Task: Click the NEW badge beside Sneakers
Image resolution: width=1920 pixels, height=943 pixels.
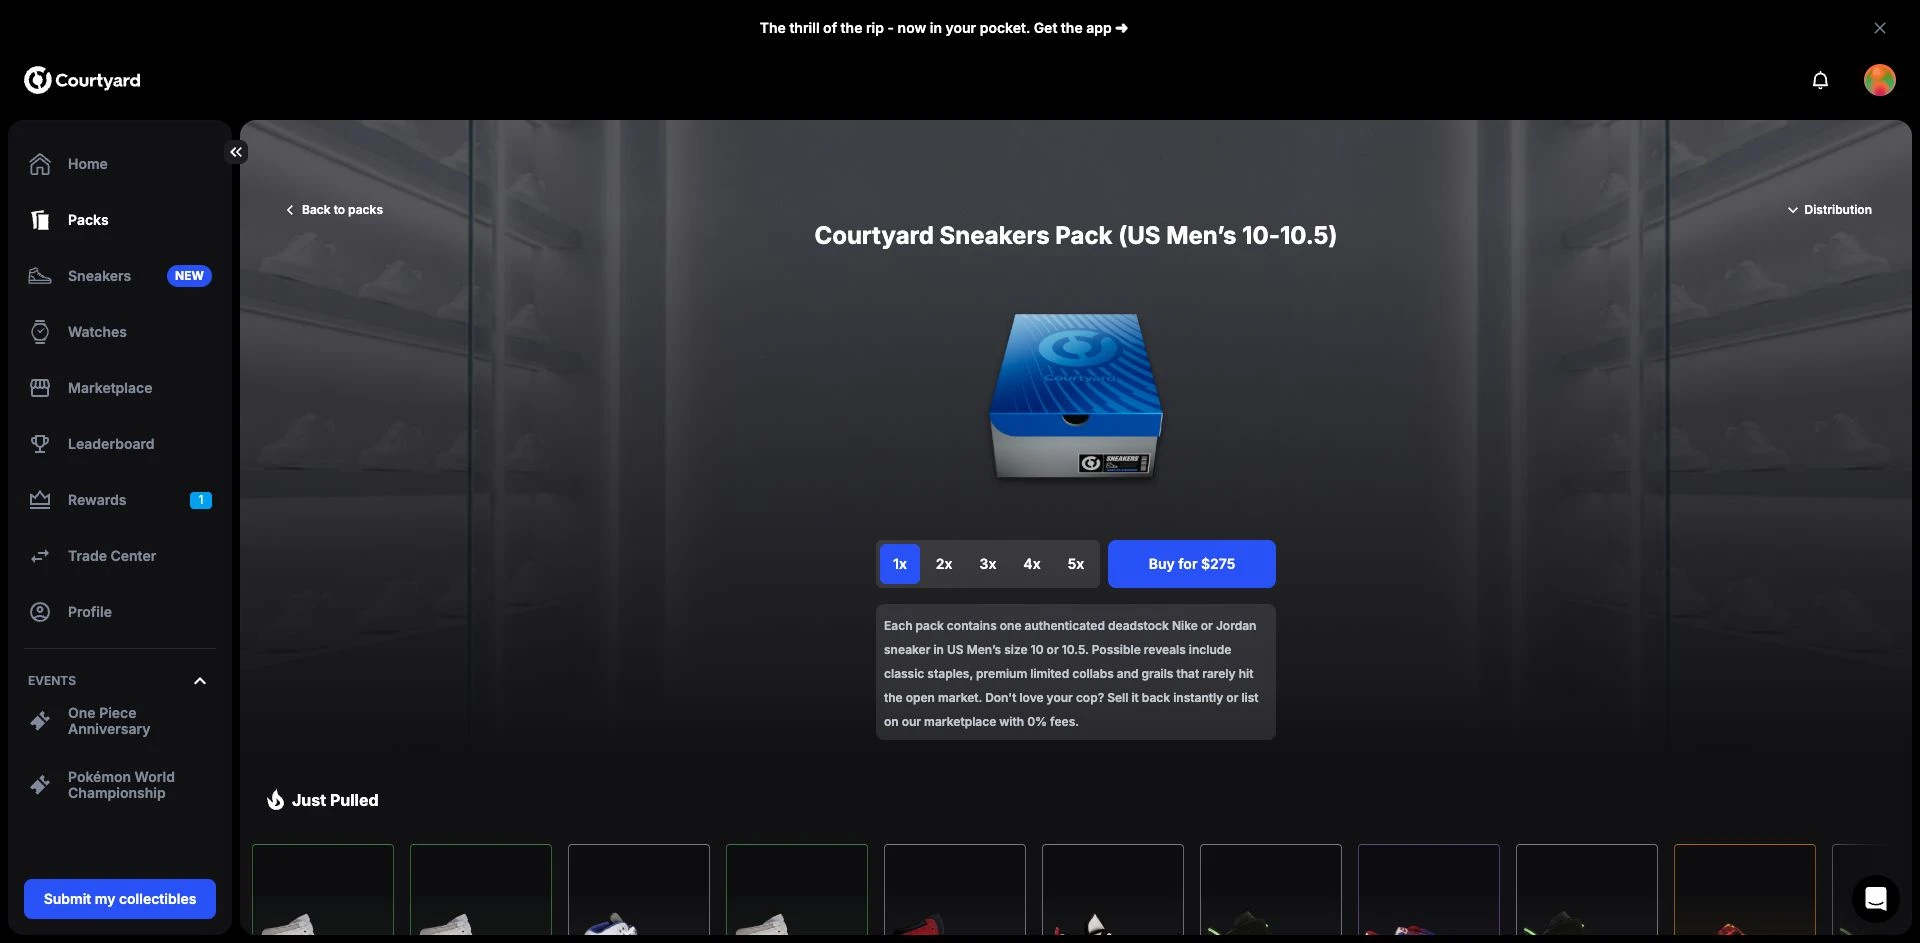Action: (189, 276)
